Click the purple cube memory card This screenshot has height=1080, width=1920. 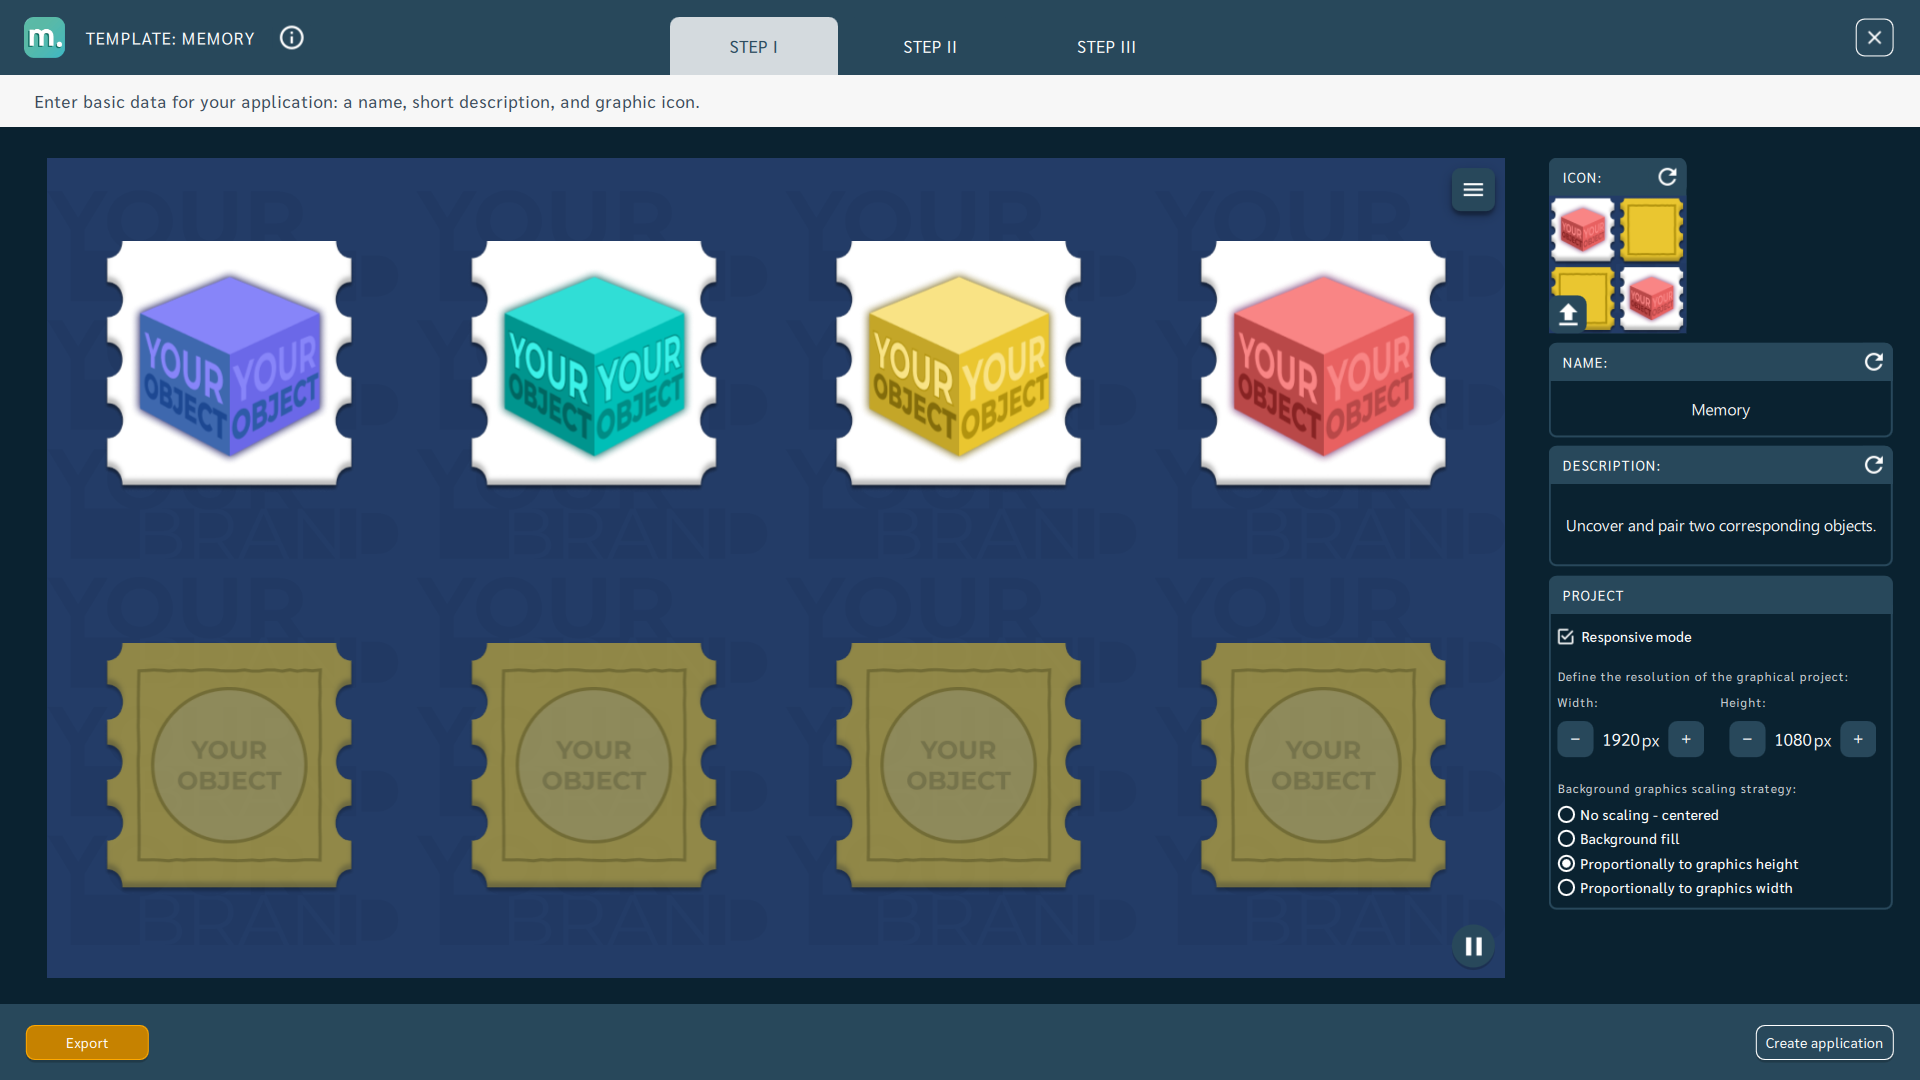tap(229, 363)
